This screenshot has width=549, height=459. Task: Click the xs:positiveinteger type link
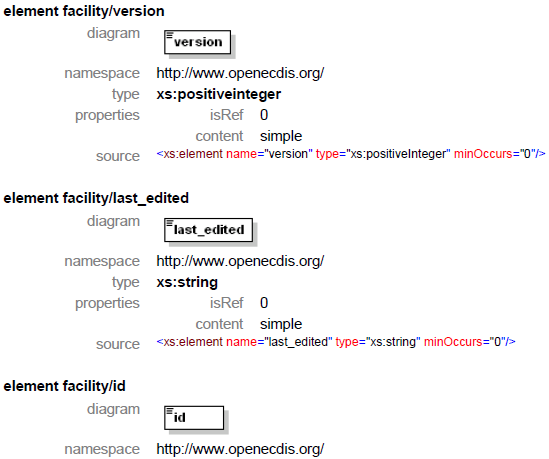(218, 95)
